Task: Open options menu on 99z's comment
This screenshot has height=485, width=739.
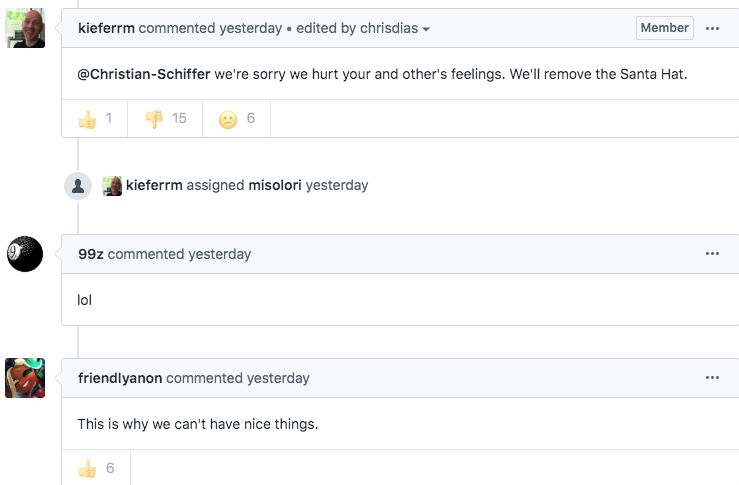Action: (x=712, y=254)
